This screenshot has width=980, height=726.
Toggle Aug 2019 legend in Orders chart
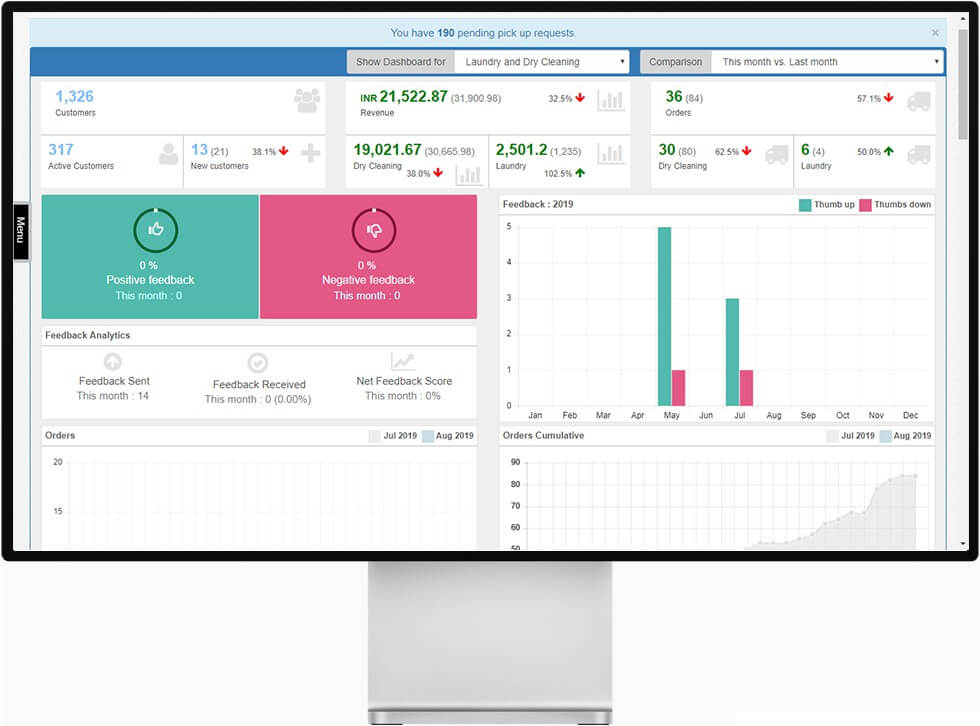coord(428,436)
